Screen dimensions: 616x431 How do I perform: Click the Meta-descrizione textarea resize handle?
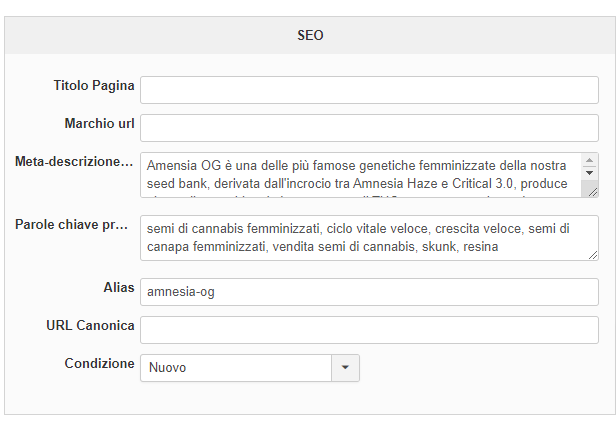click(591, 190)
